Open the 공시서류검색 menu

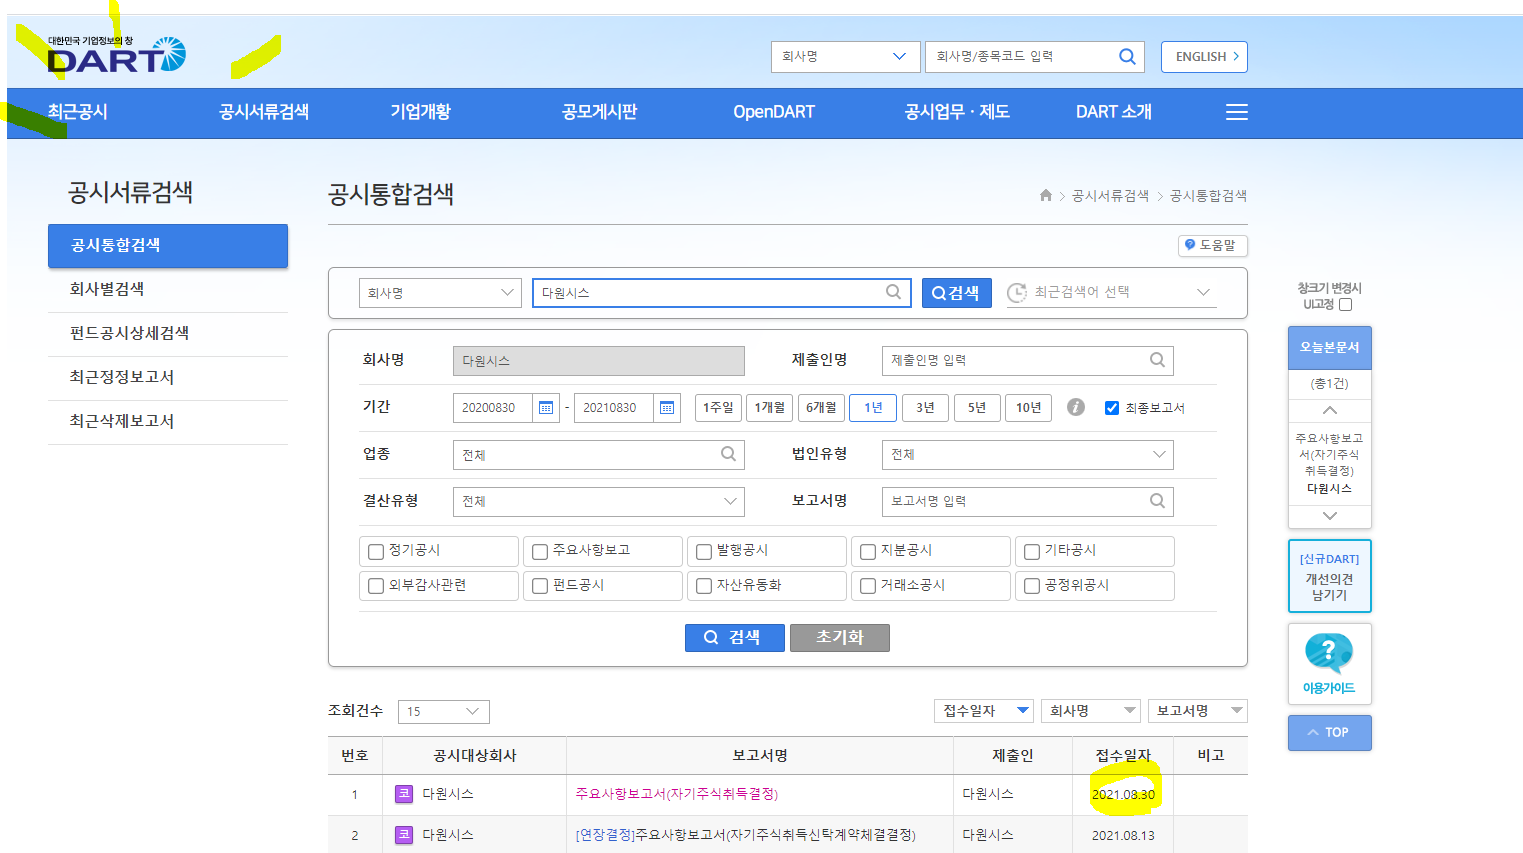pyautogui.click(x=264, y=112)
